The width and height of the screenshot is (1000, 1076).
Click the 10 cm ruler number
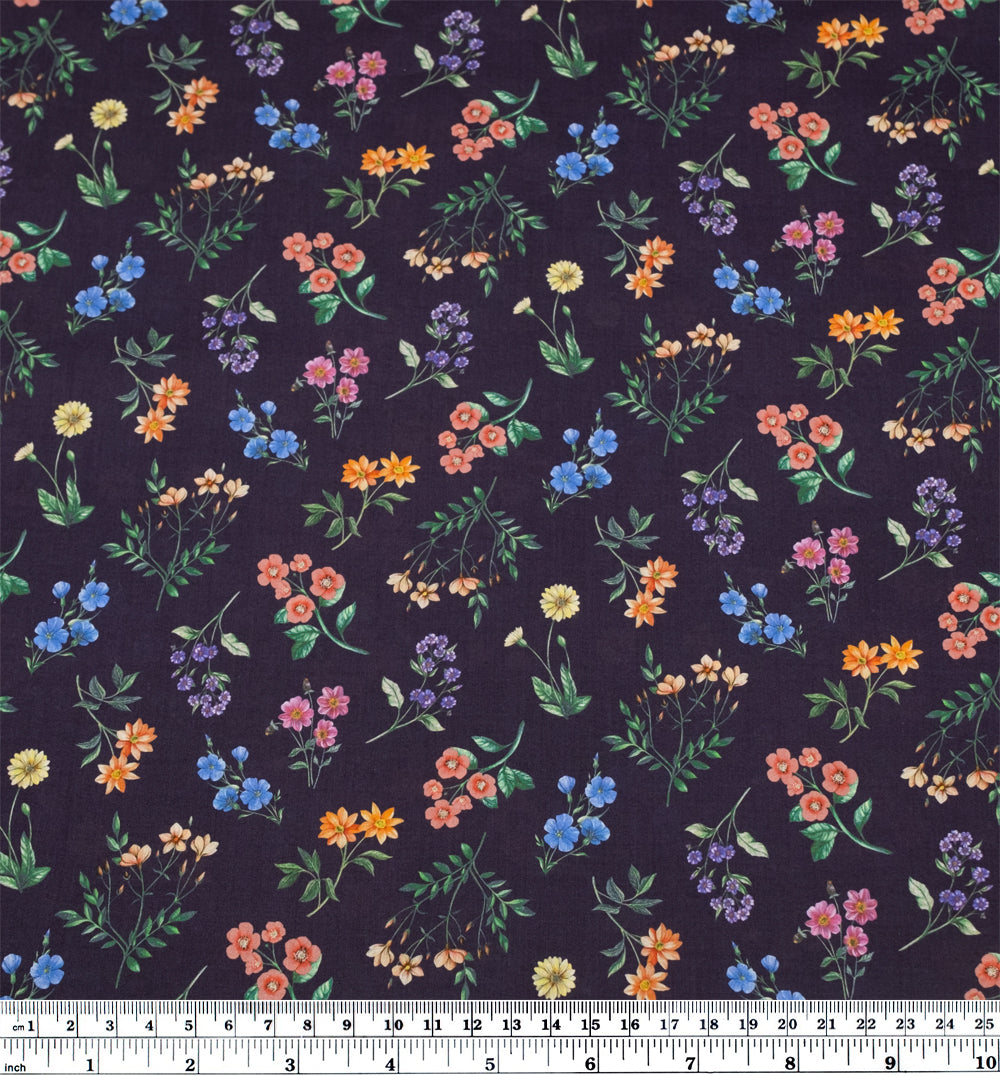pos(393,1025)
